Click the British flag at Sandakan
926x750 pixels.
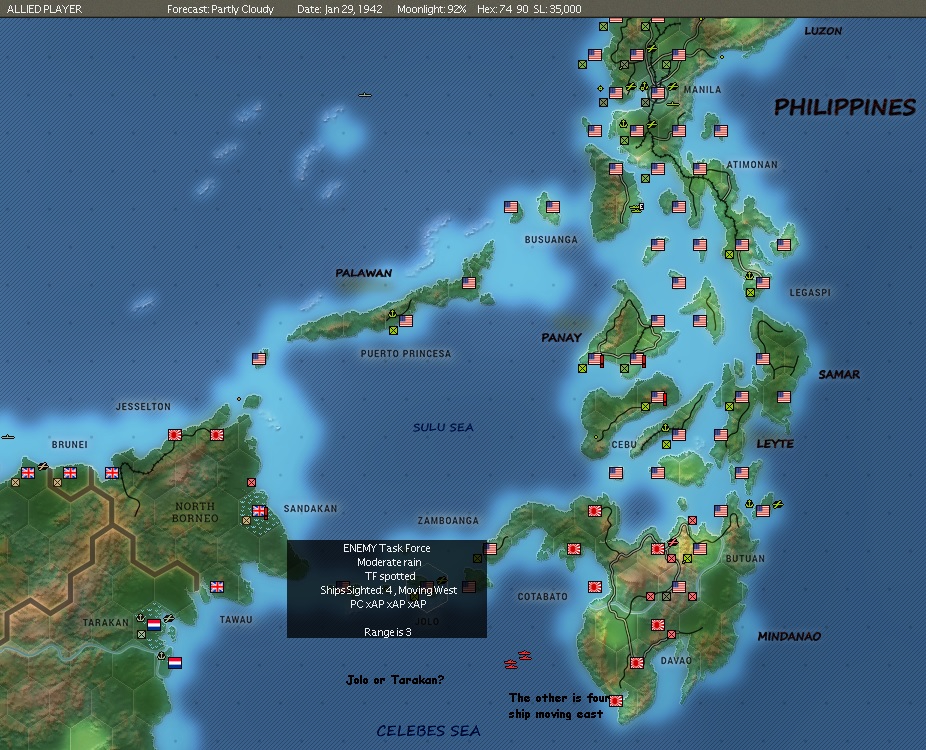click(x=259, y=511)
